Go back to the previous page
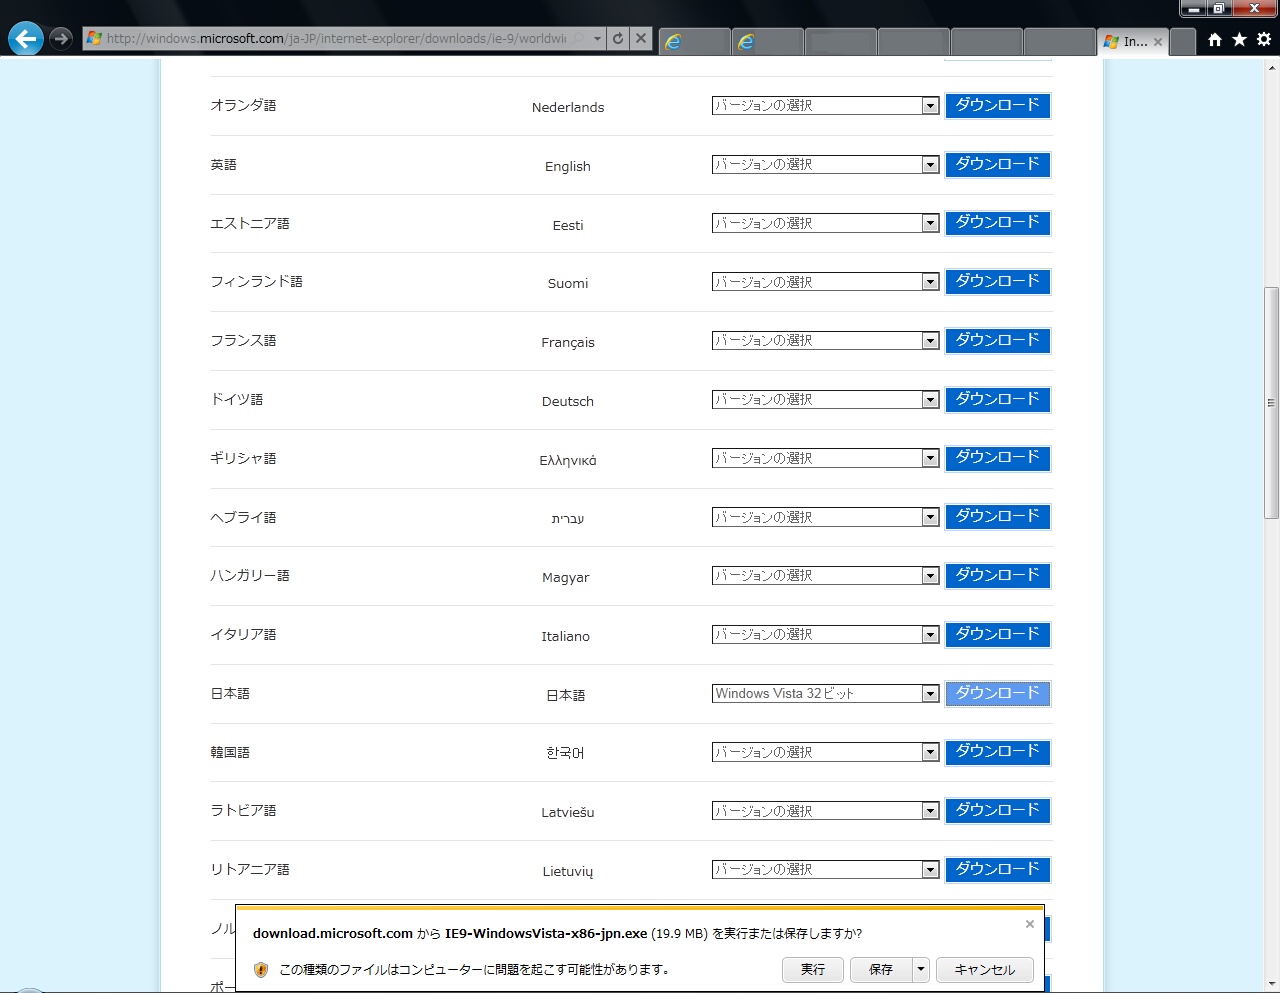 (x=26, y=39)
